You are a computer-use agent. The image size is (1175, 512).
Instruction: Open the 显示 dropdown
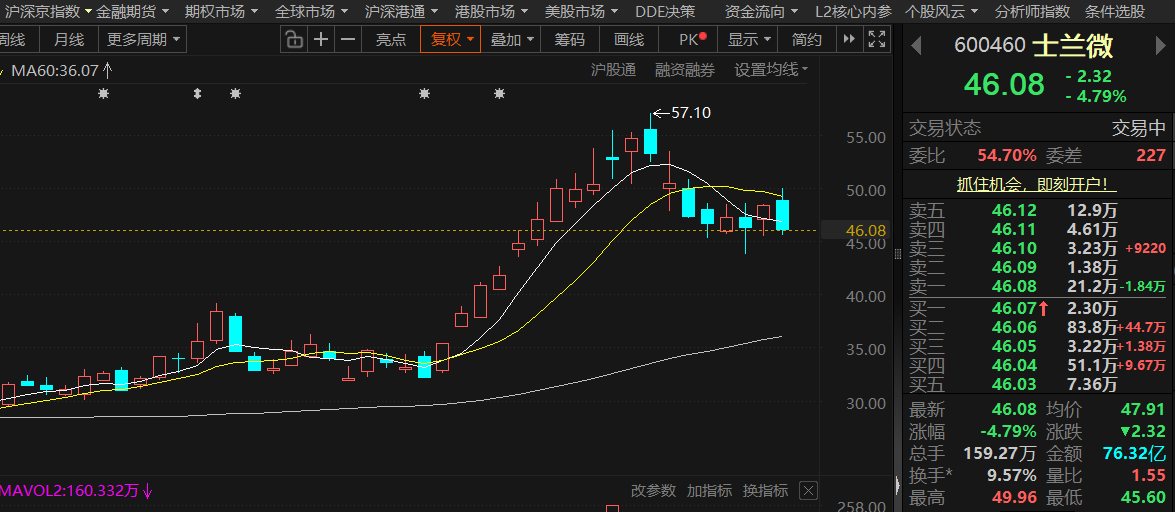748,40
